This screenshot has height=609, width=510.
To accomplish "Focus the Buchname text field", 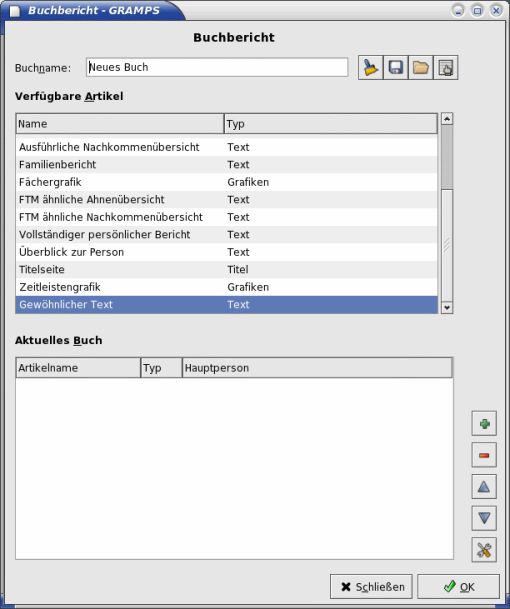I will [x=217, y=67].
